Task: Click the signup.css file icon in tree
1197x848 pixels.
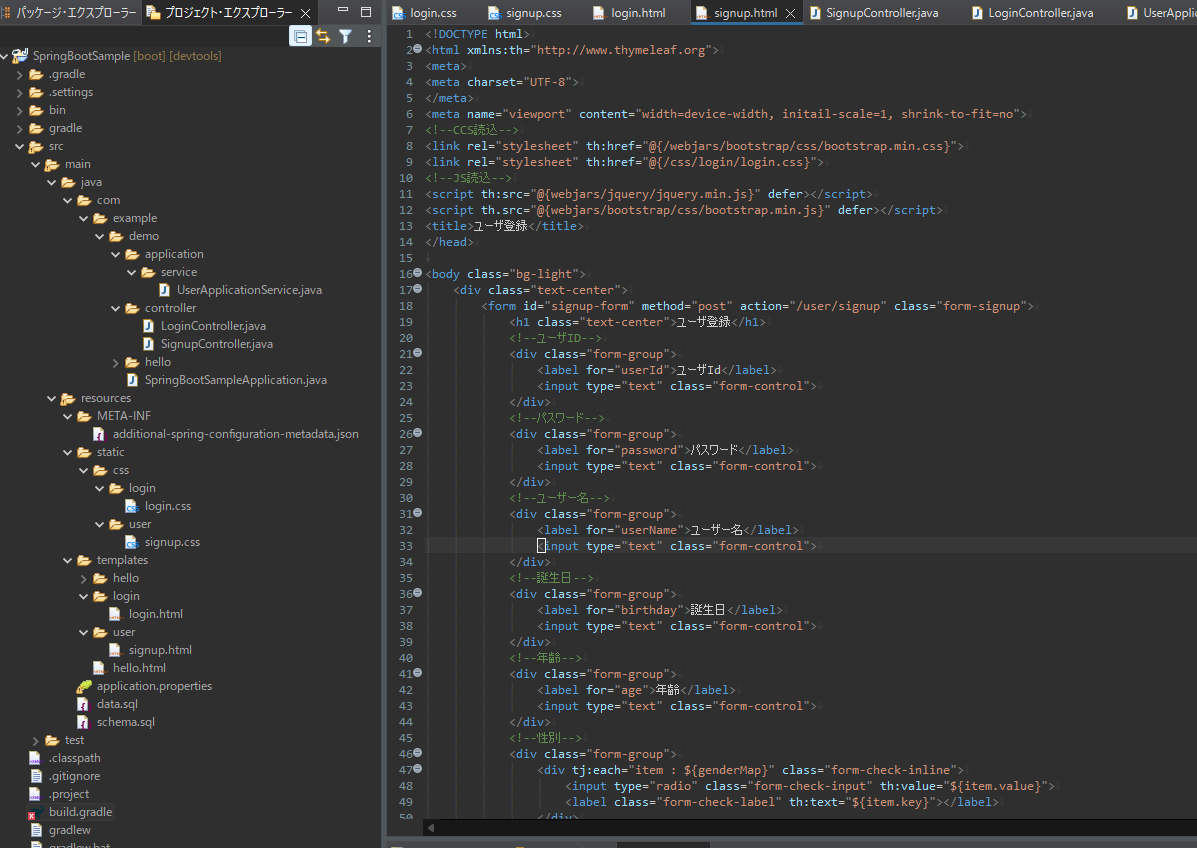Action: click(132, 542)
